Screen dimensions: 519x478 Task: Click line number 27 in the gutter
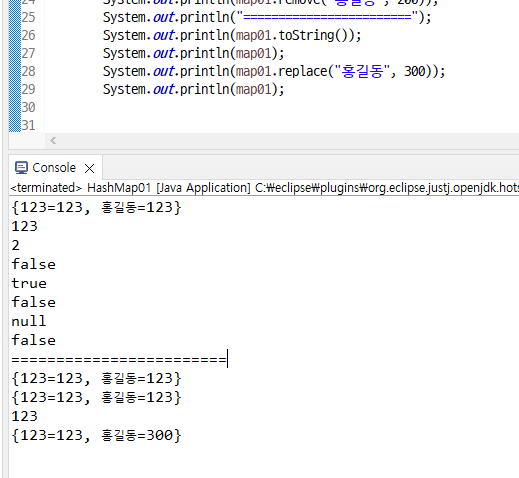click(x=28, y=53)
